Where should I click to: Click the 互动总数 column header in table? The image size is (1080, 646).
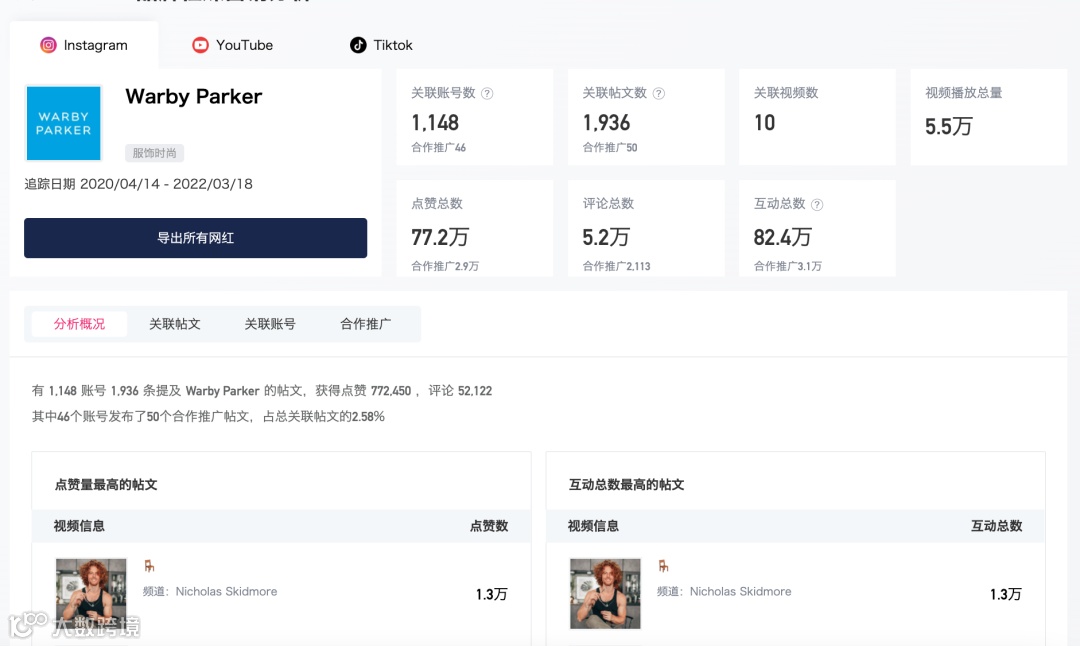(x=997, y=526)
